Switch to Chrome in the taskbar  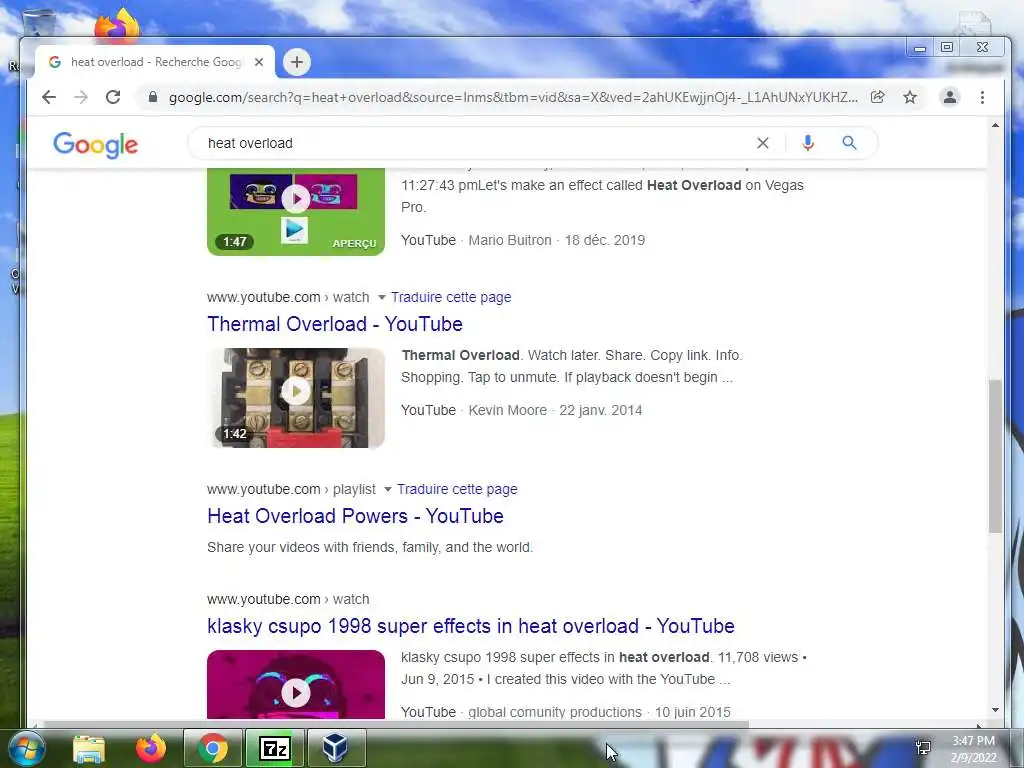pyautogui.click(x=213, y=748)
